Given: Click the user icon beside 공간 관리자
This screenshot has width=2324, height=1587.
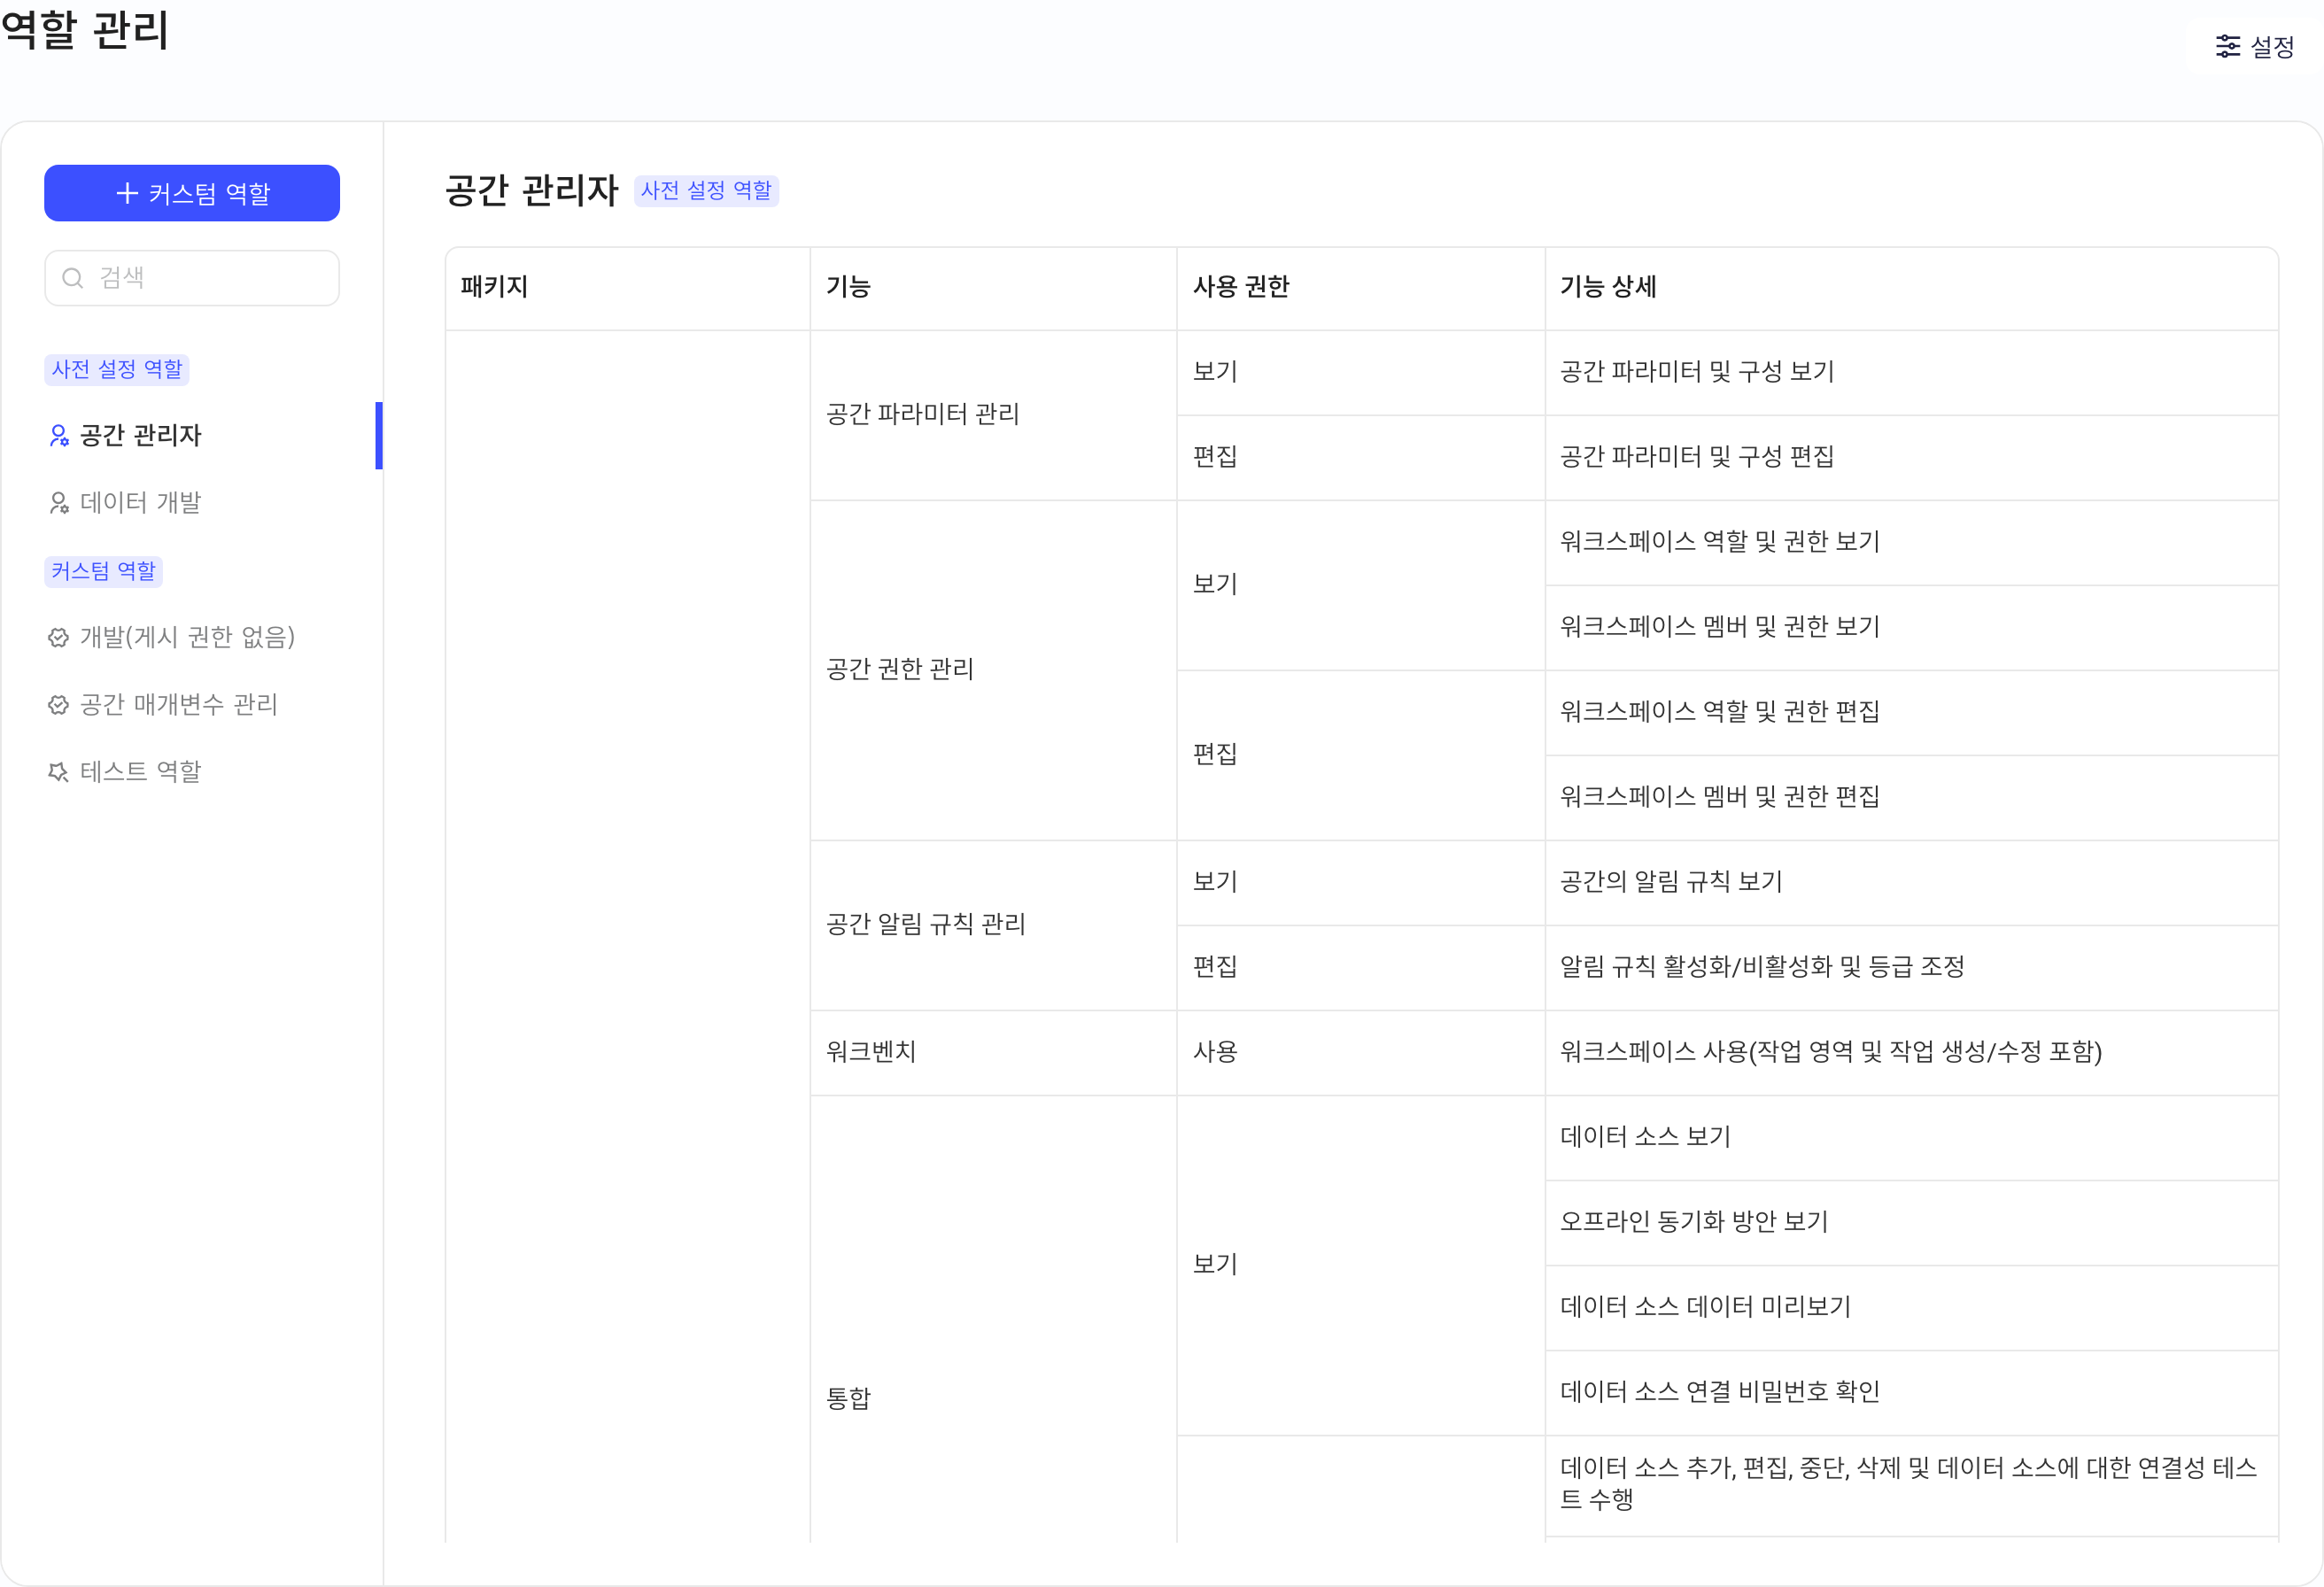Looking at the screenshot, I should tap(59, 436).
